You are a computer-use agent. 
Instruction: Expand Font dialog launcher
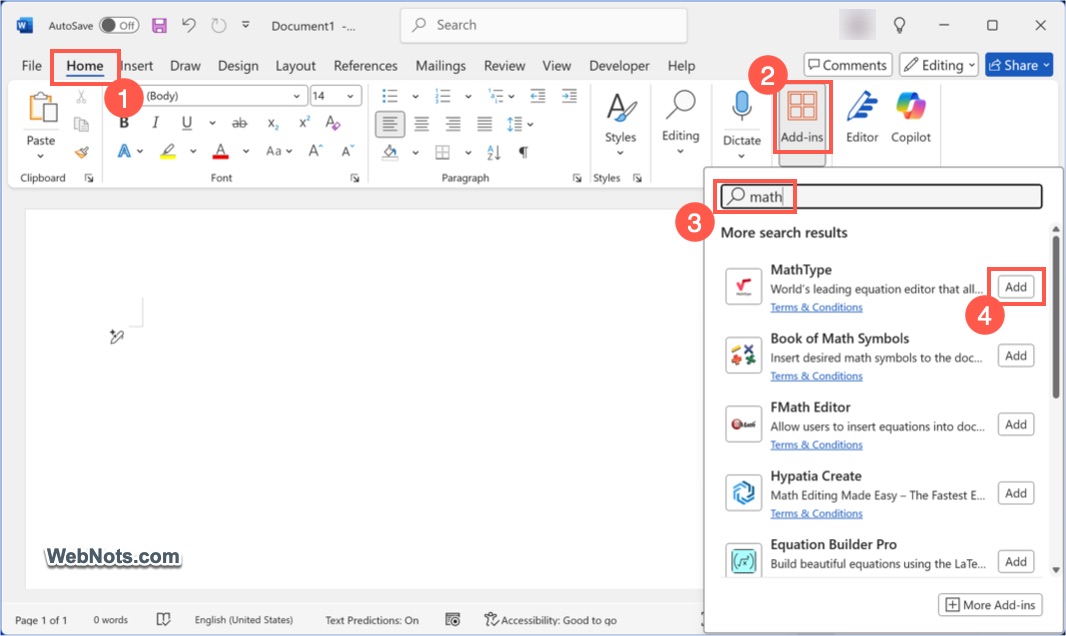tap(355, 178)
